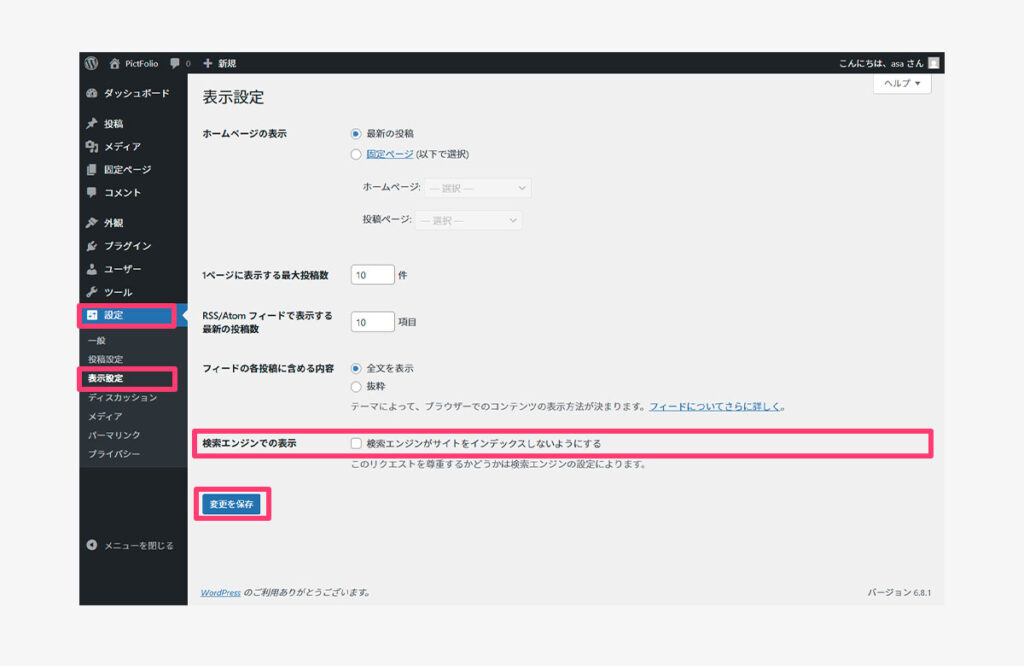Click the plus 新規 icon in admin bar
Image resolution: width=1024 pixels, height=666 pixels.
click(x=208, y=63)
